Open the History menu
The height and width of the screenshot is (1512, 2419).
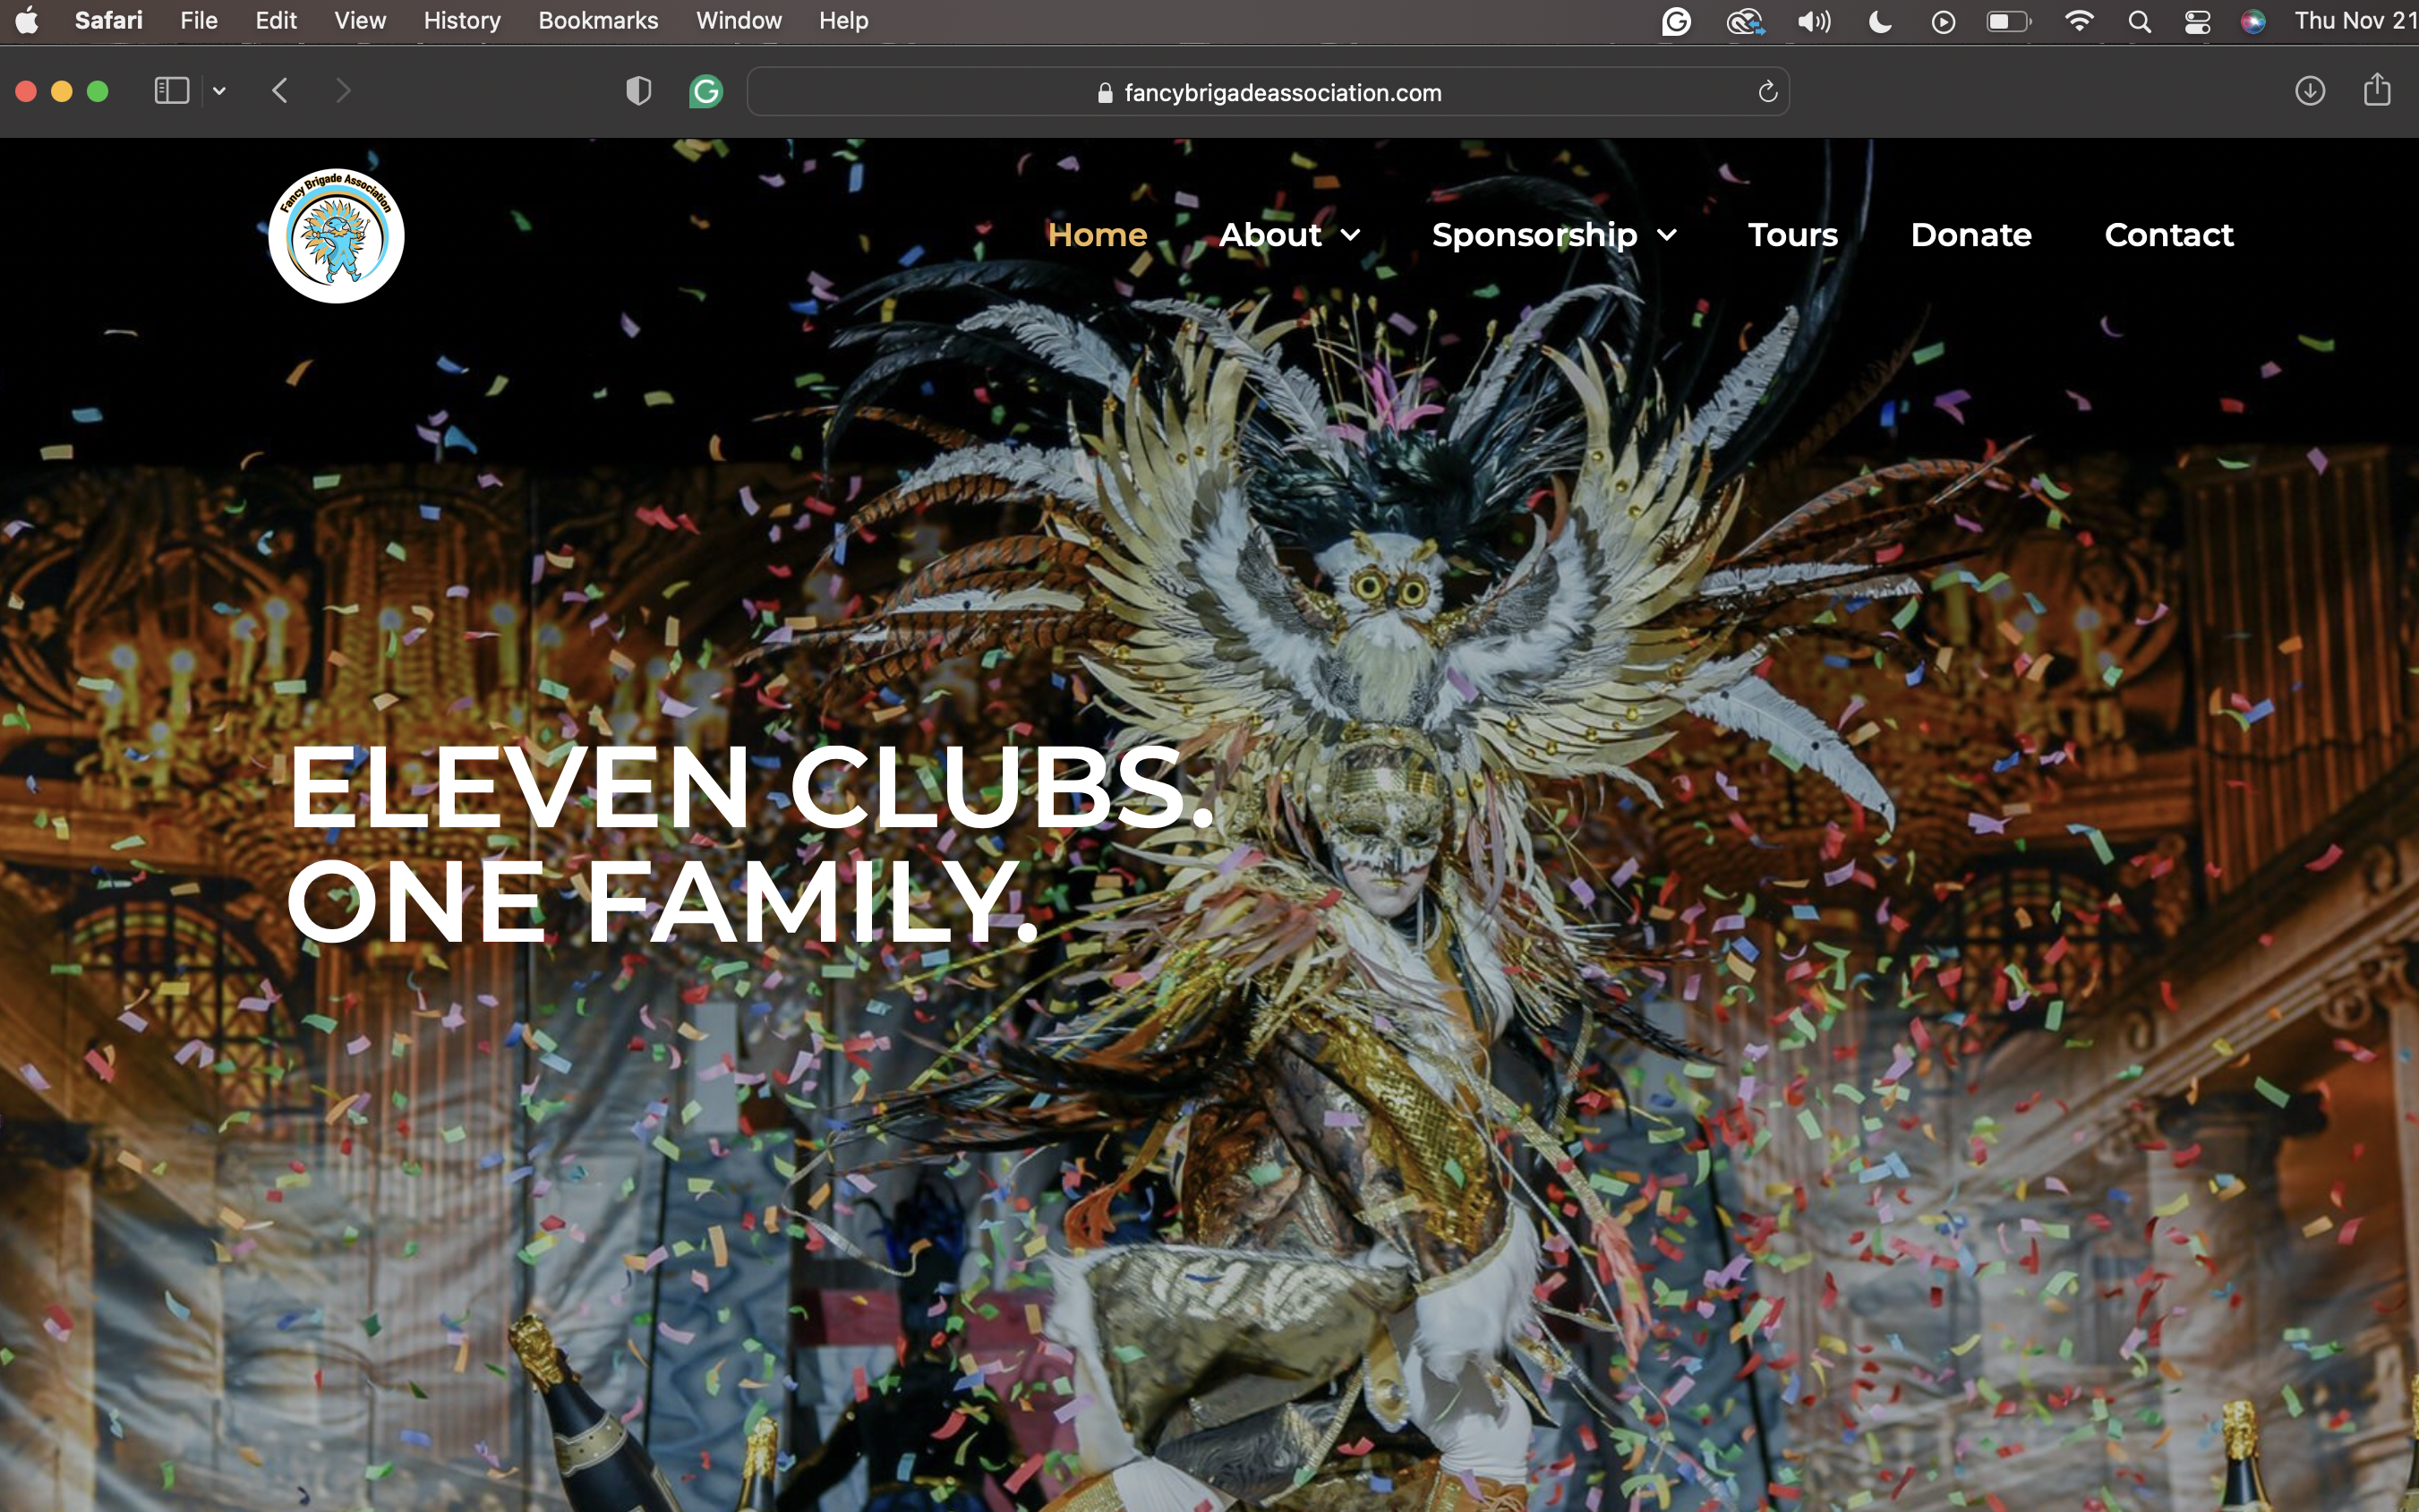pos(461,21)
